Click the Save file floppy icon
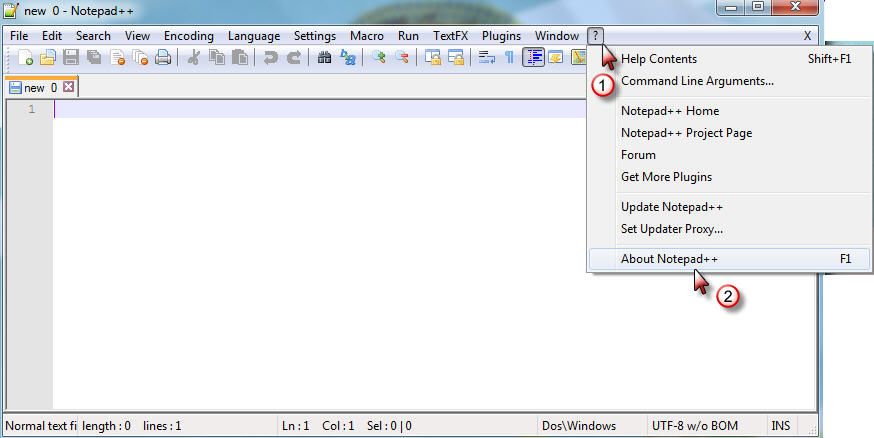The width and height of the screenshot is (874, 438). click(71, 57)
